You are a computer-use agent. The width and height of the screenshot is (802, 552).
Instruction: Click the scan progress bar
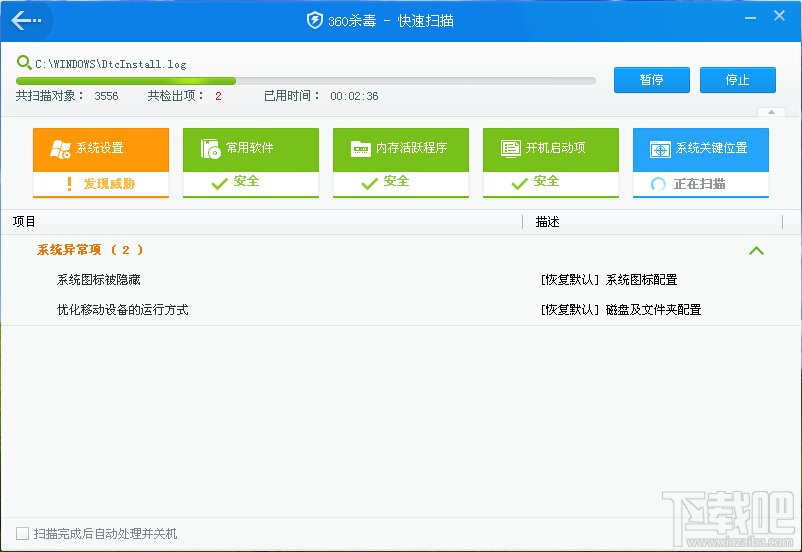pyautogui.click(x=306, y=81)
